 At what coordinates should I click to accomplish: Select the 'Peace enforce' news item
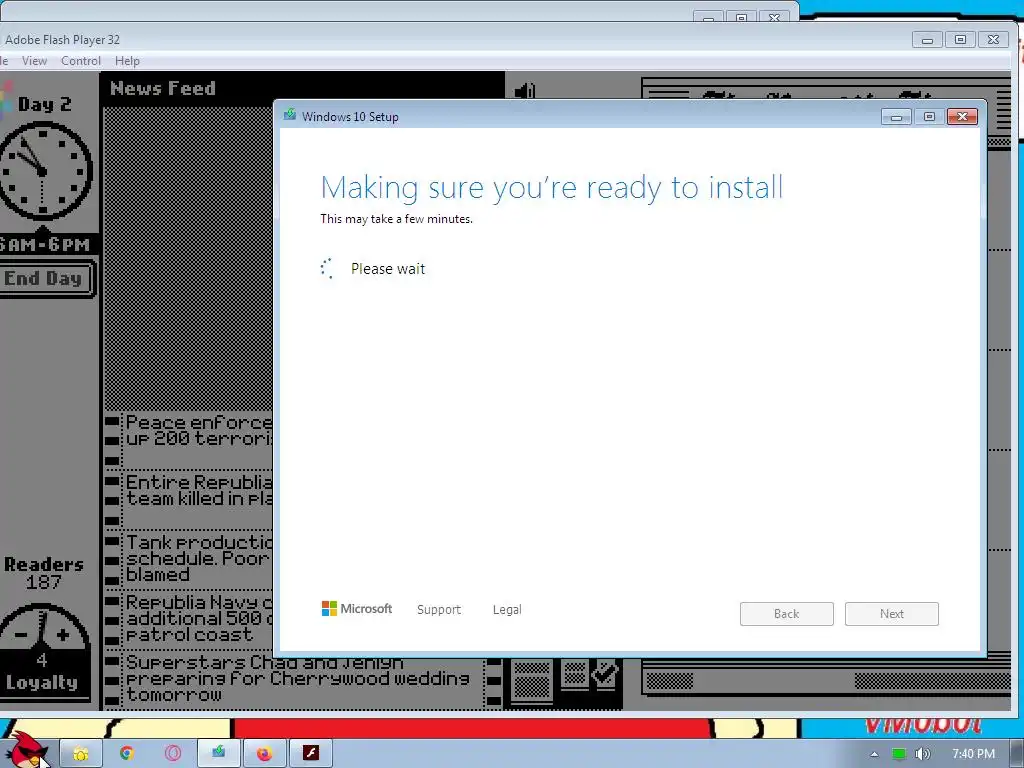pos(189,440)
